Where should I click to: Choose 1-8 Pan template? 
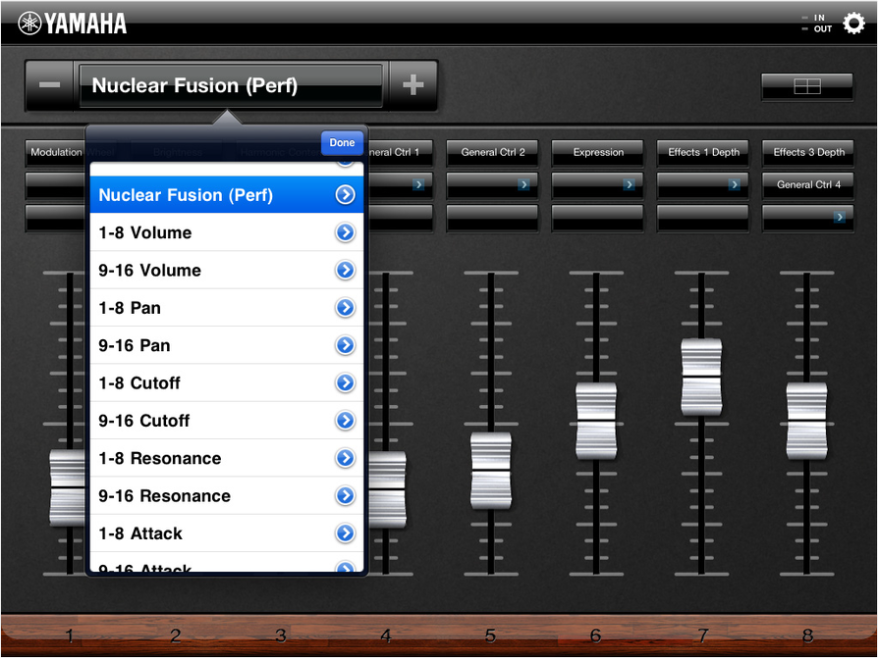coord(227,307)
